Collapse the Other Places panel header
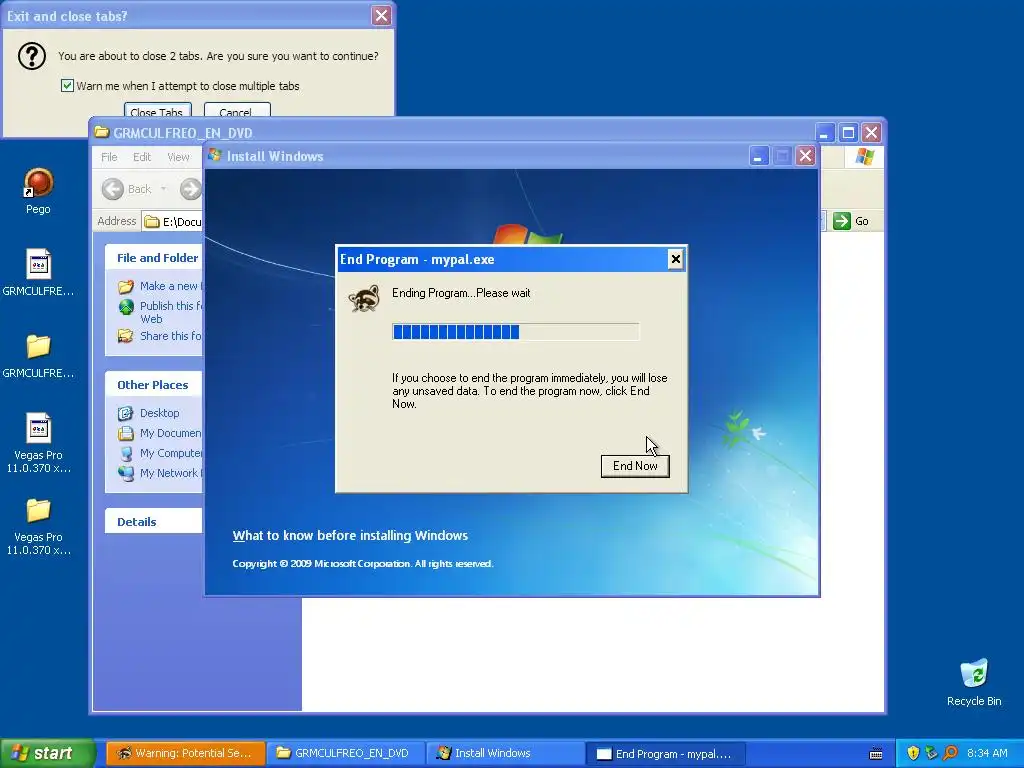The height and width of the screenshot is (768, 1024). (154, 385)
